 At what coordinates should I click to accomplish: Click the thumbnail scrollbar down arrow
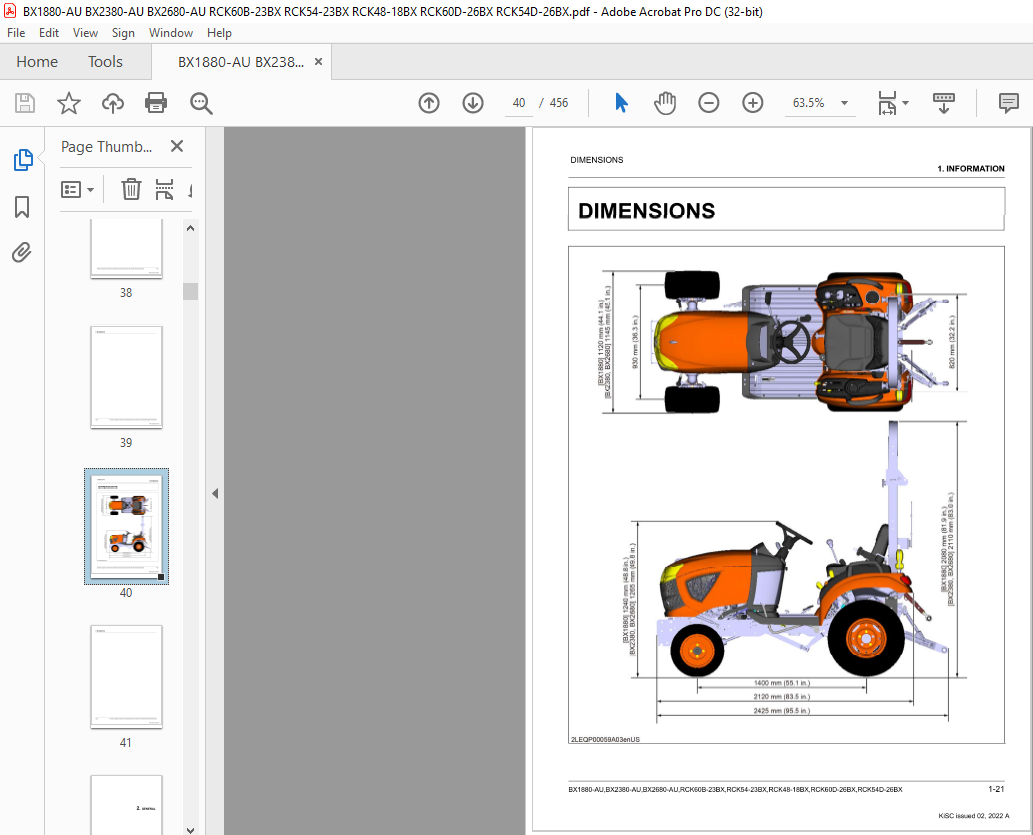pyautogui.click(x=190, y=830)
